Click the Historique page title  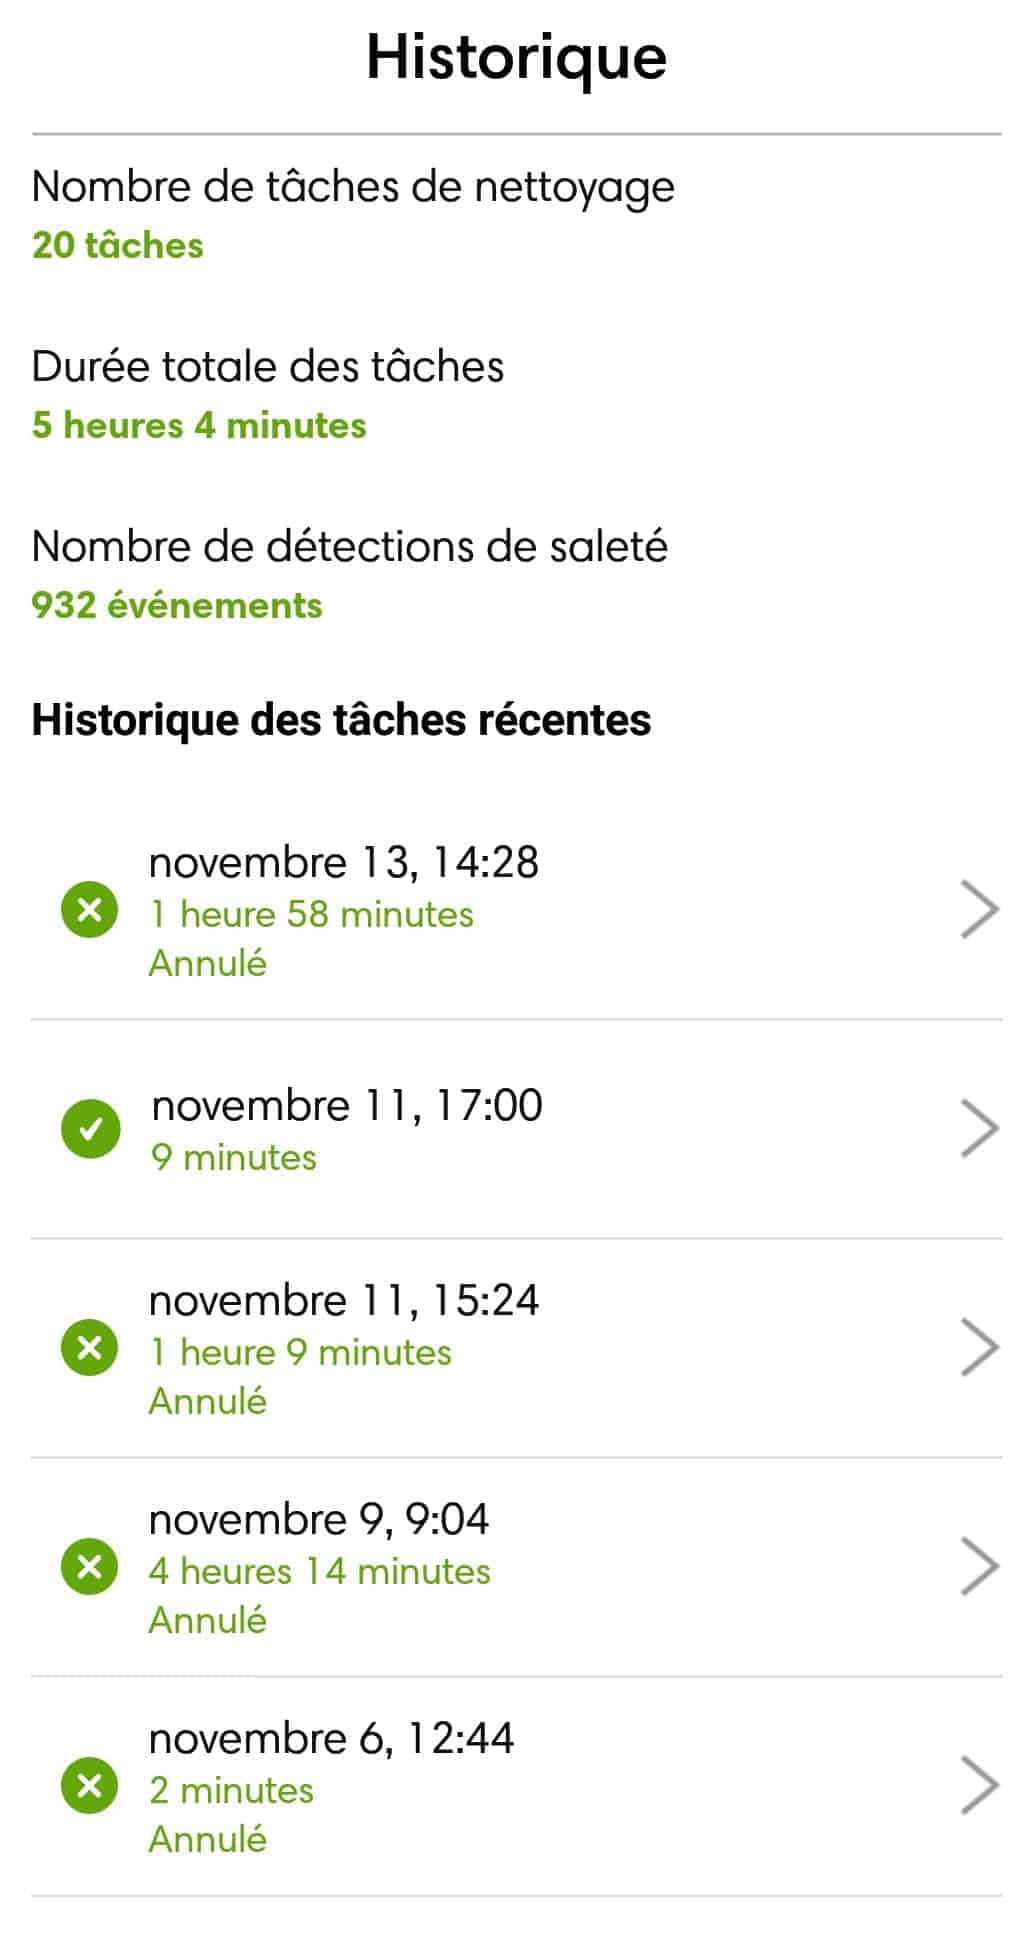coord(516,58)
